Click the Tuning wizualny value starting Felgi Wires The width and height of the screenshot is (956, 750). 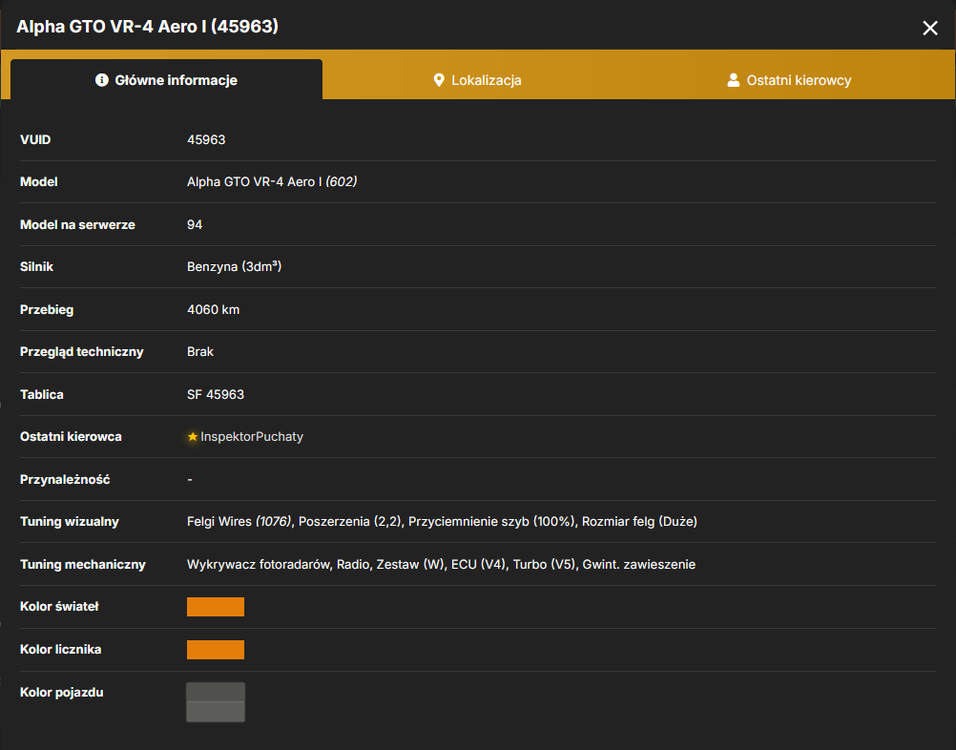point(442,521)
